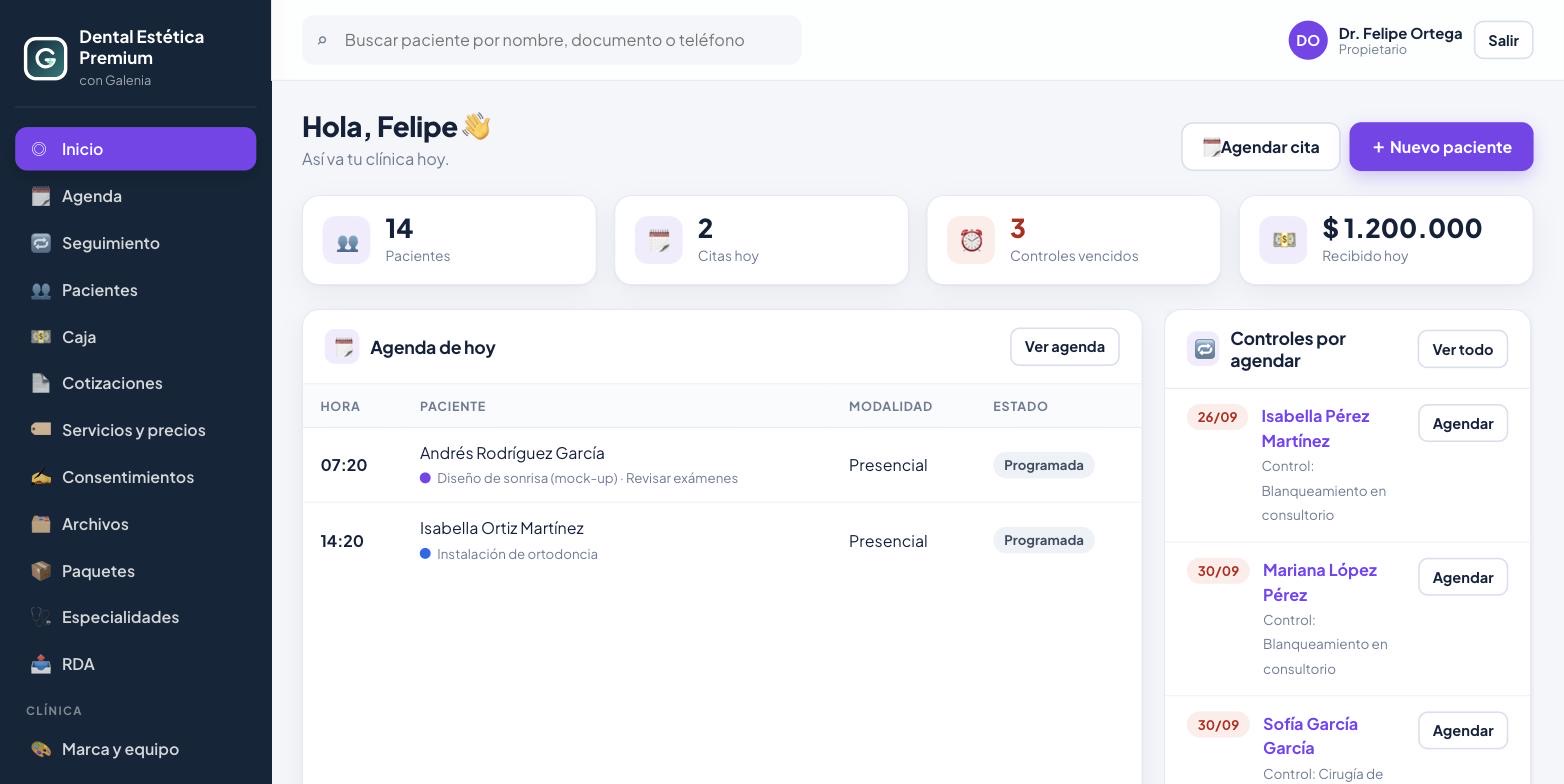Click the Agendar cita button
The height and width of the screenshot is (784, 1564).
[x=1260, y=147]
